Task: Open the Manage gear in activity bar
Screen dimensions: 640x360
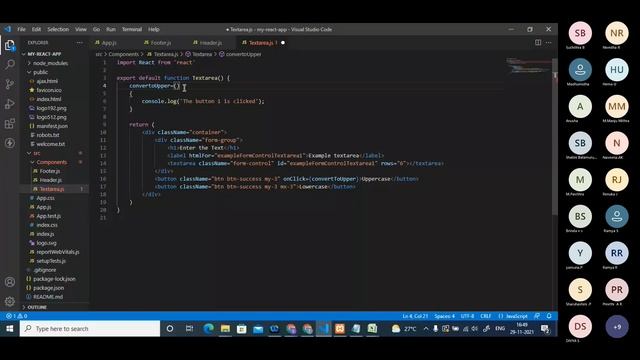Action: tap(10, 301)
